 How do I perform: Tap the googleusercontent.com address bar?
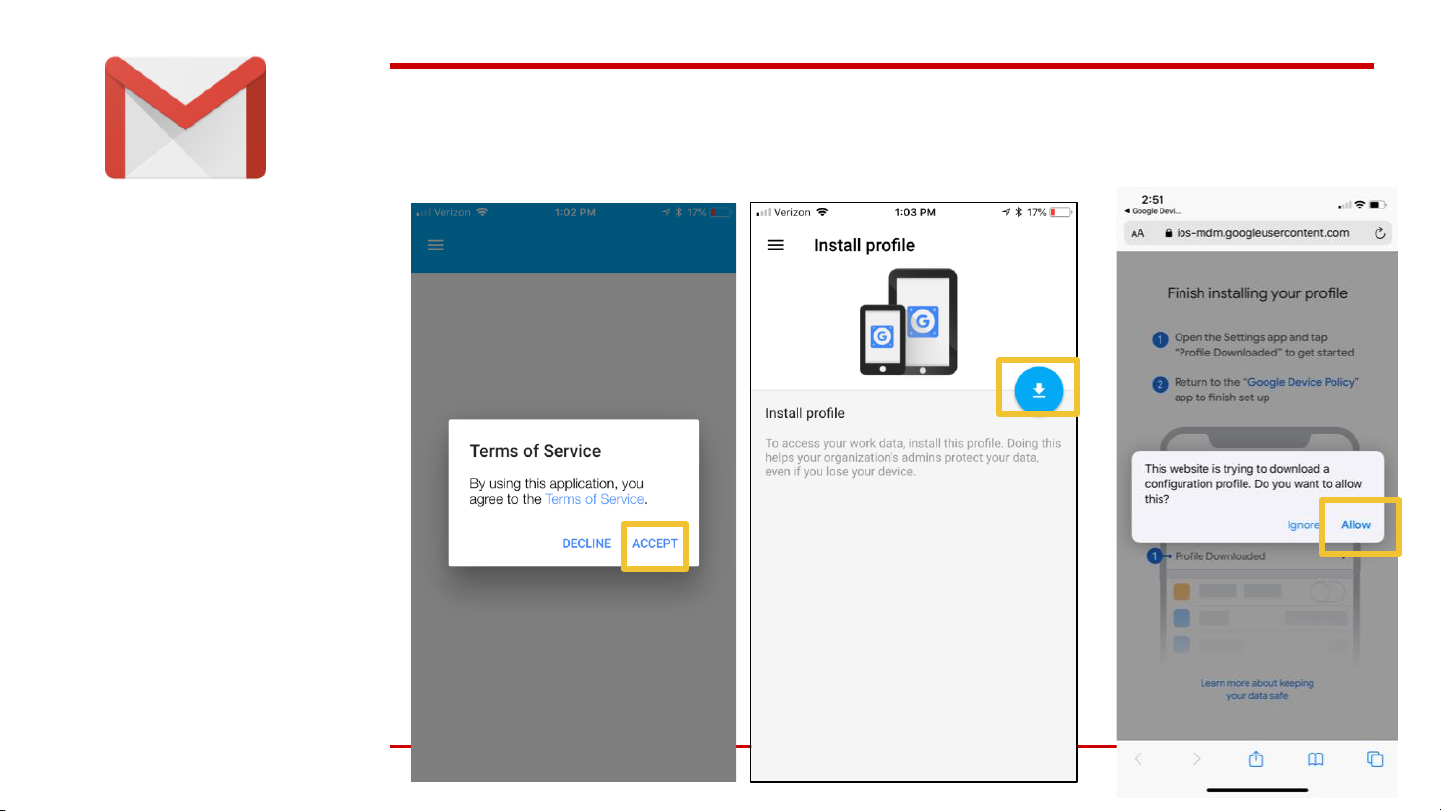click(x=1265, y=233)
